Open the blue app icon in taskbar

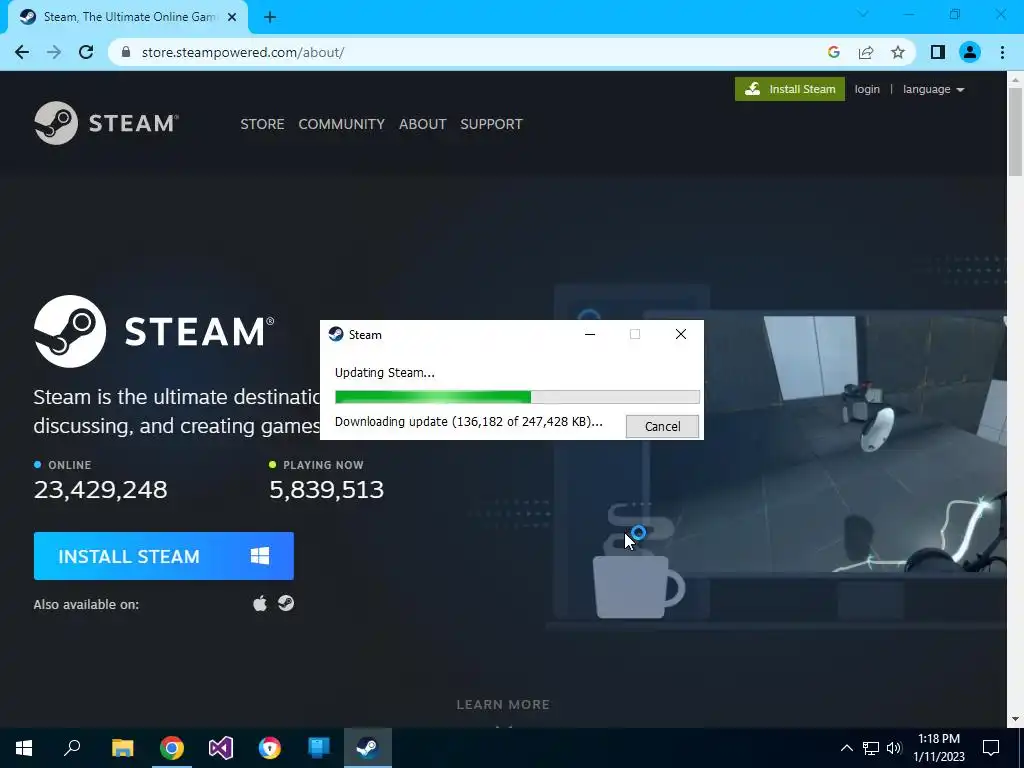pos(319,748)
